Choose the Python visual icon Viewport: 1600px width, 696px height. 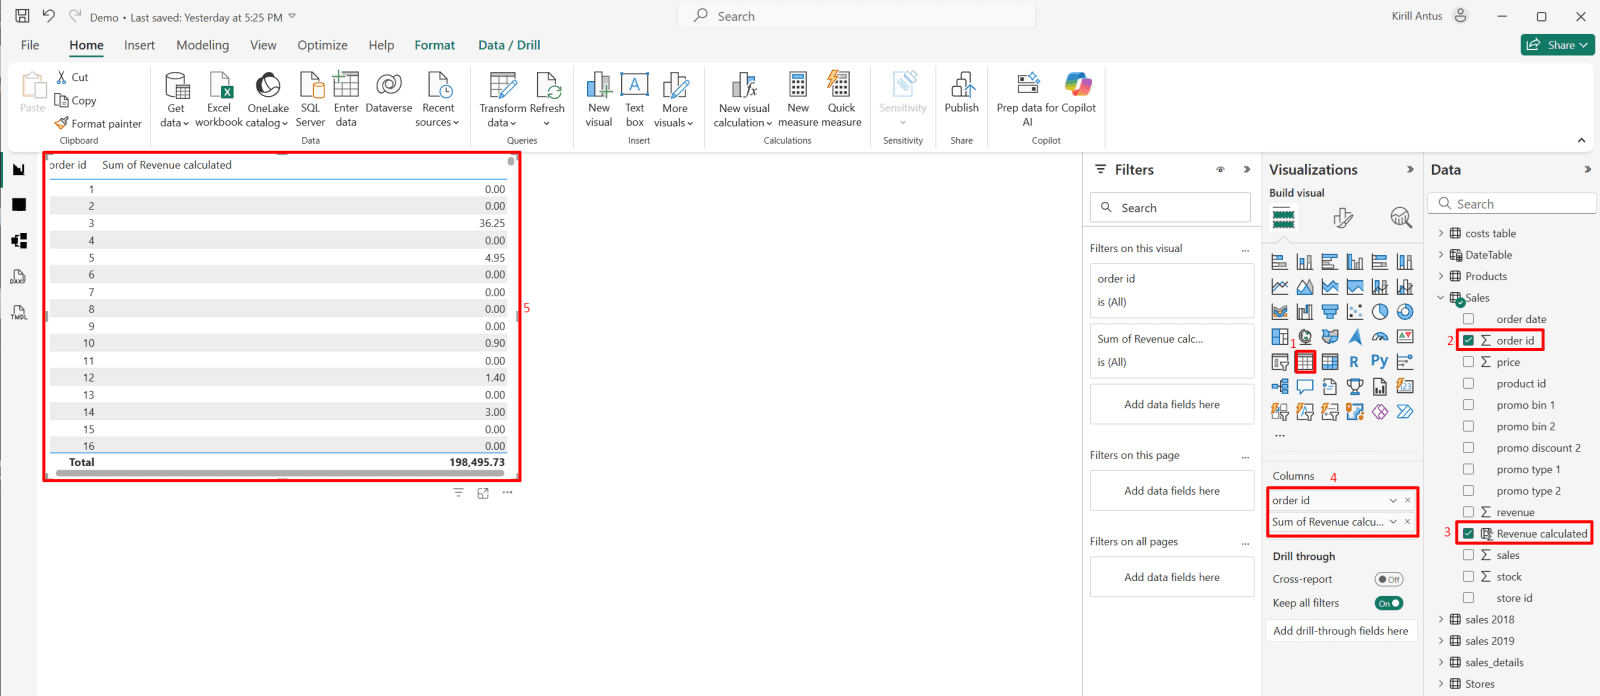click(1379, 362)
